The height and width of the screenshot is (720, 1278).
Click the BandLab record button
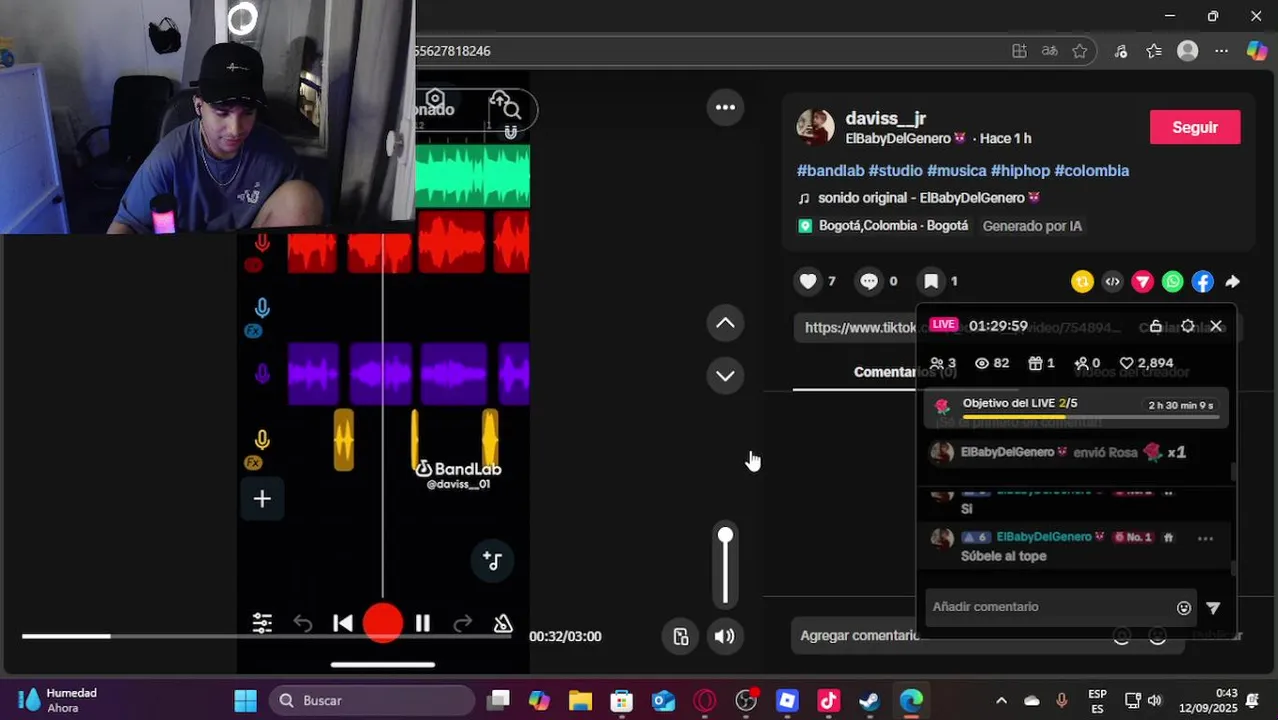pyautogui.click(x=383, y=623)
